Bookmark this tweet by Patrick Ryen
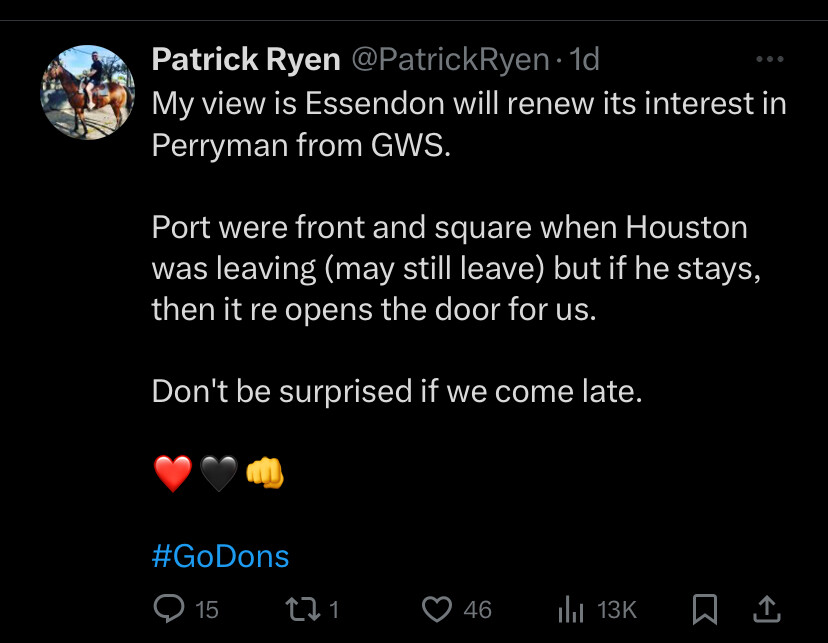Viewport: 828px width, 643px height. click(x=704, y=609)
